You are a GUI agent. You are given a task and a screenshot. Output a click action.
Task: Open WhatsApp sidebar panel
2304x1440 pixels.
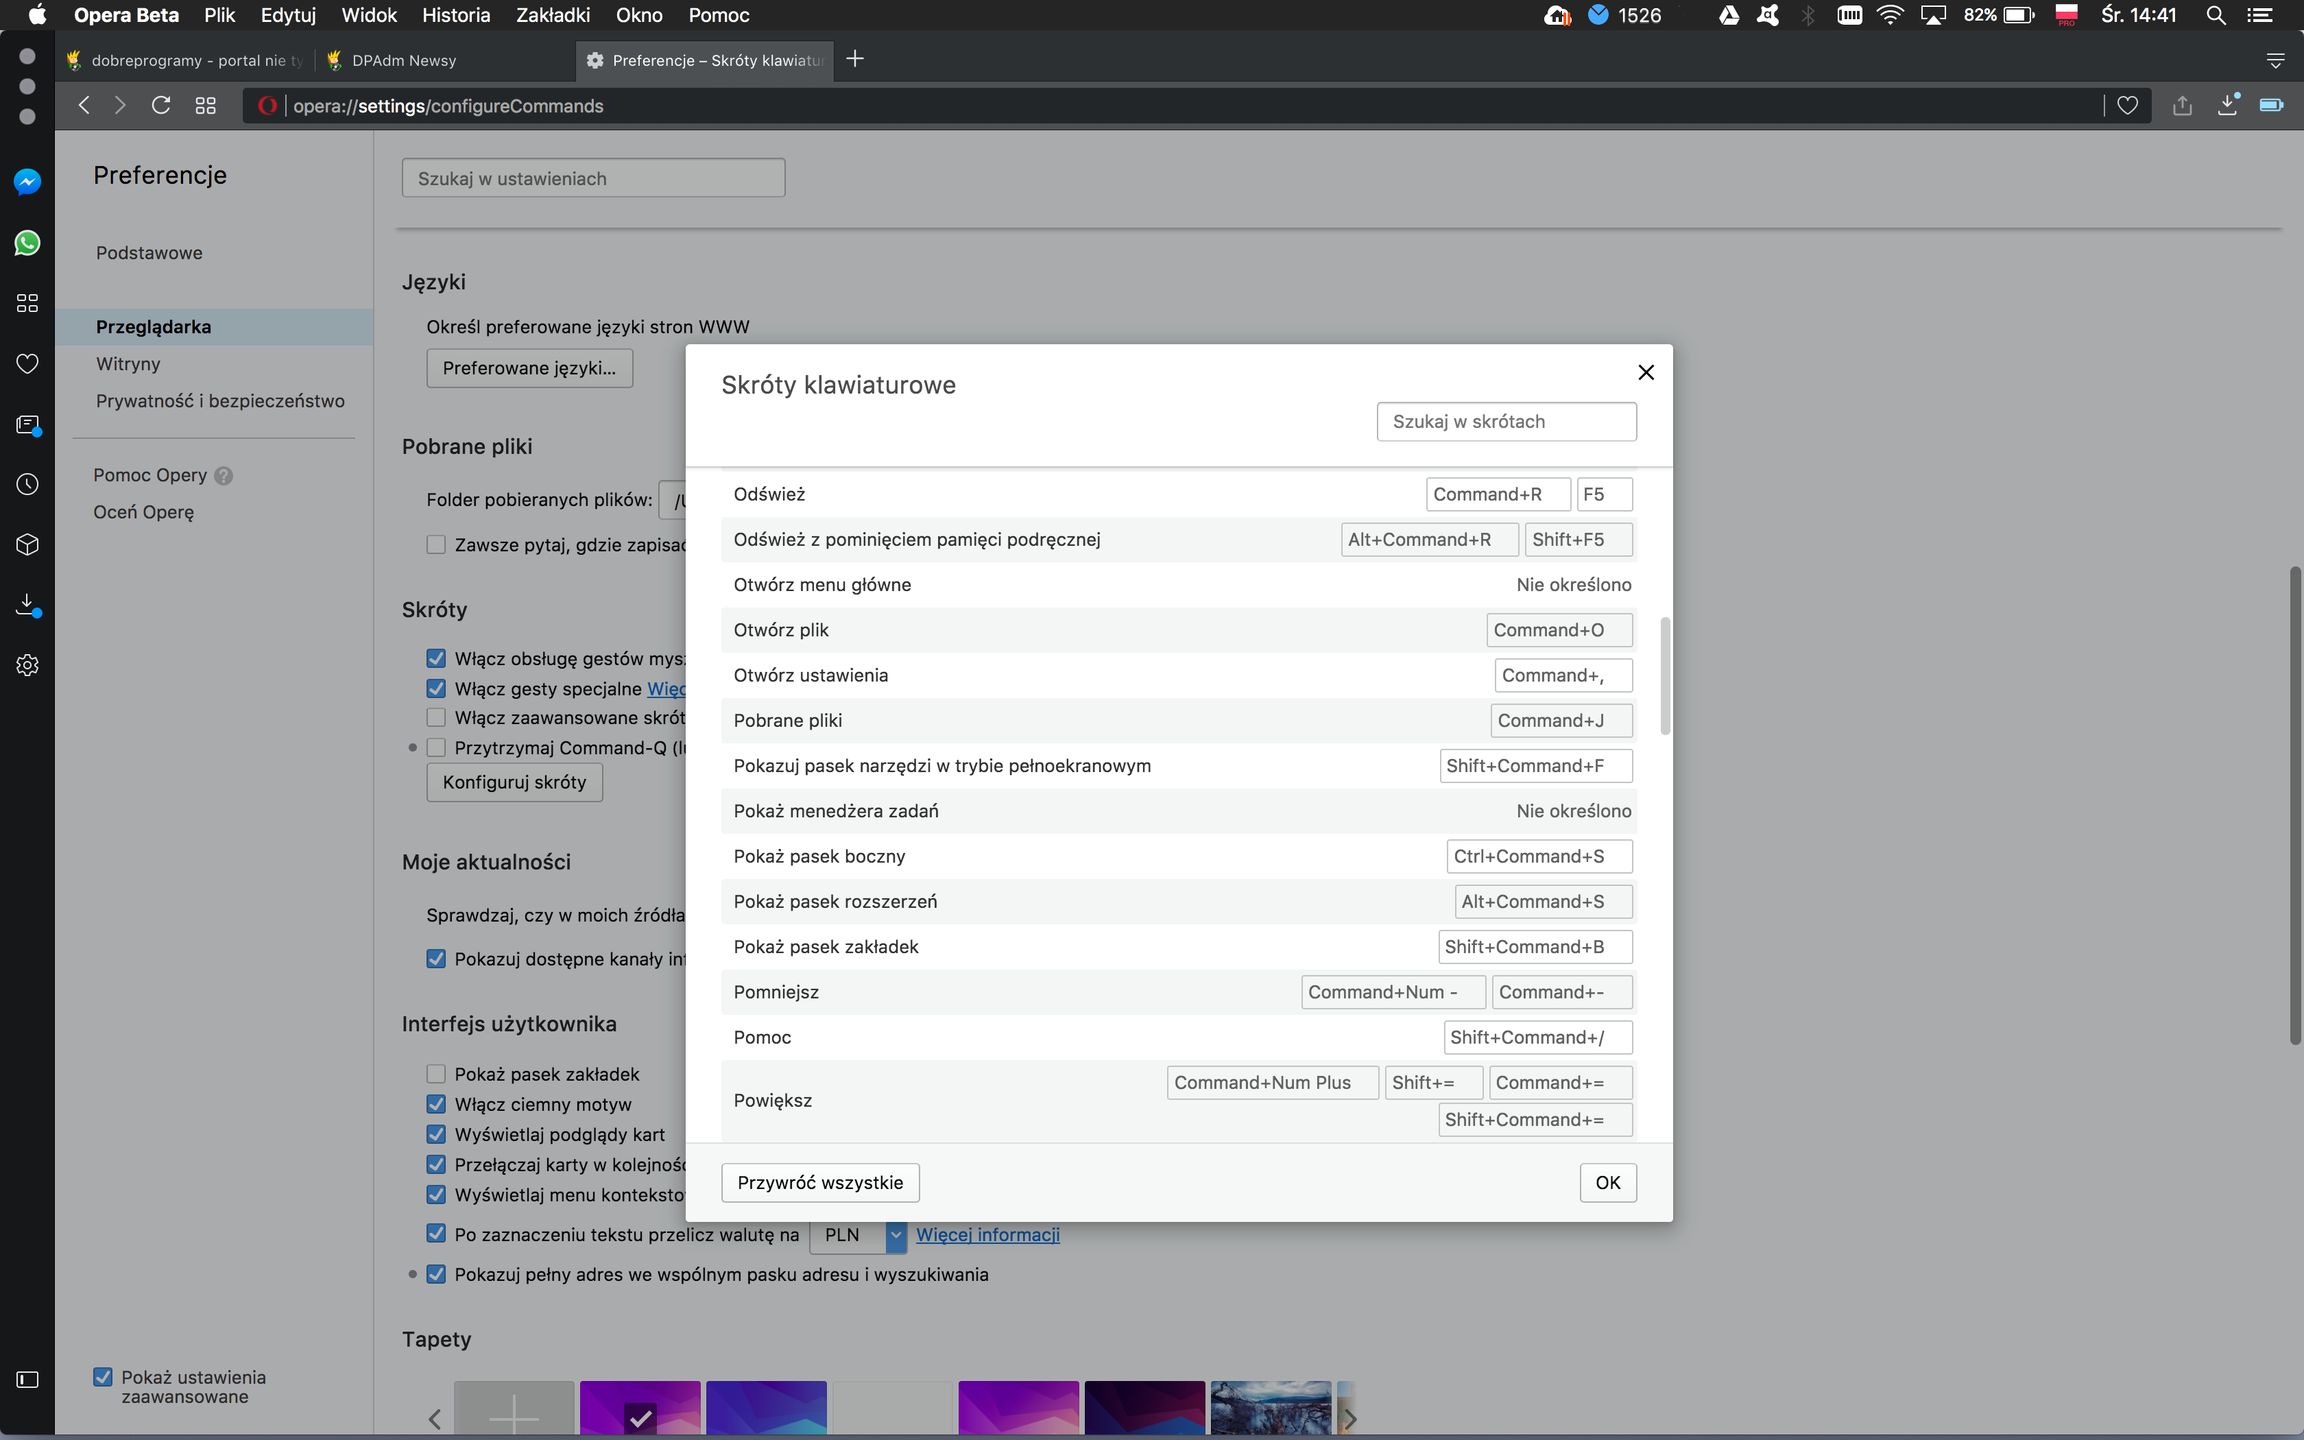tap(27, 243)
